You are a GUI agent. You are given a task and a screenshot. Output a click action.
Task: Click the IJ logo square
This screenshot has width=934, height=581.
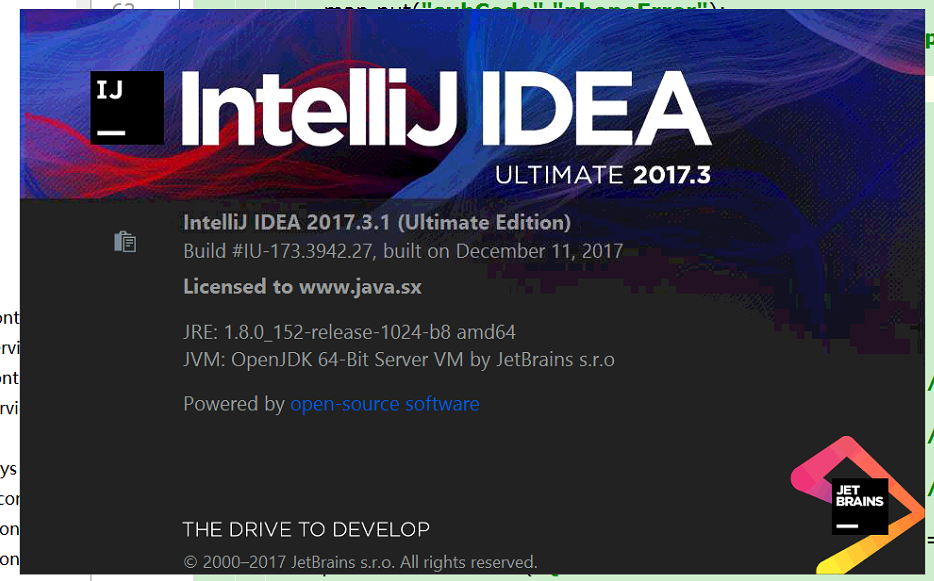(x=127, y=107)
